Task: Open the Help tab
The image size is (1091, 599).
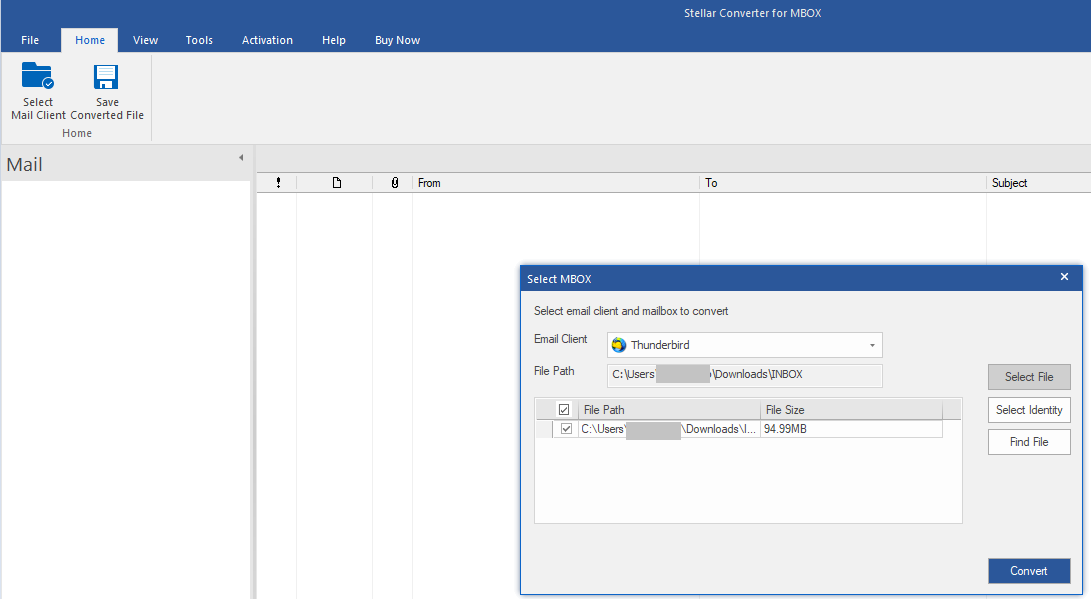Action: [334, 40]
